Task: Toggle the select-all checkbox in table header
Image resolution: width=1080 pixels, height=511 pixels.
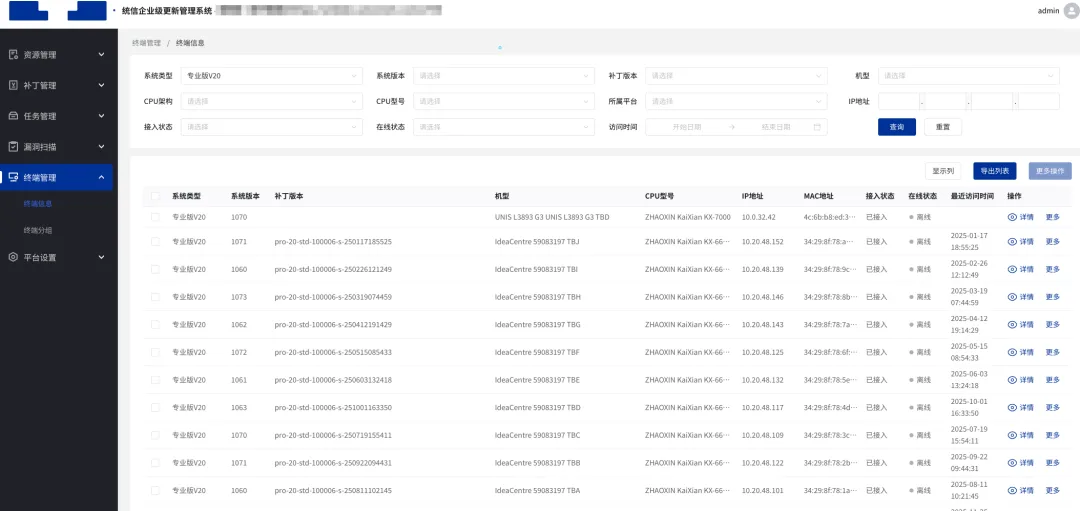Action: (x=155, y=196)
